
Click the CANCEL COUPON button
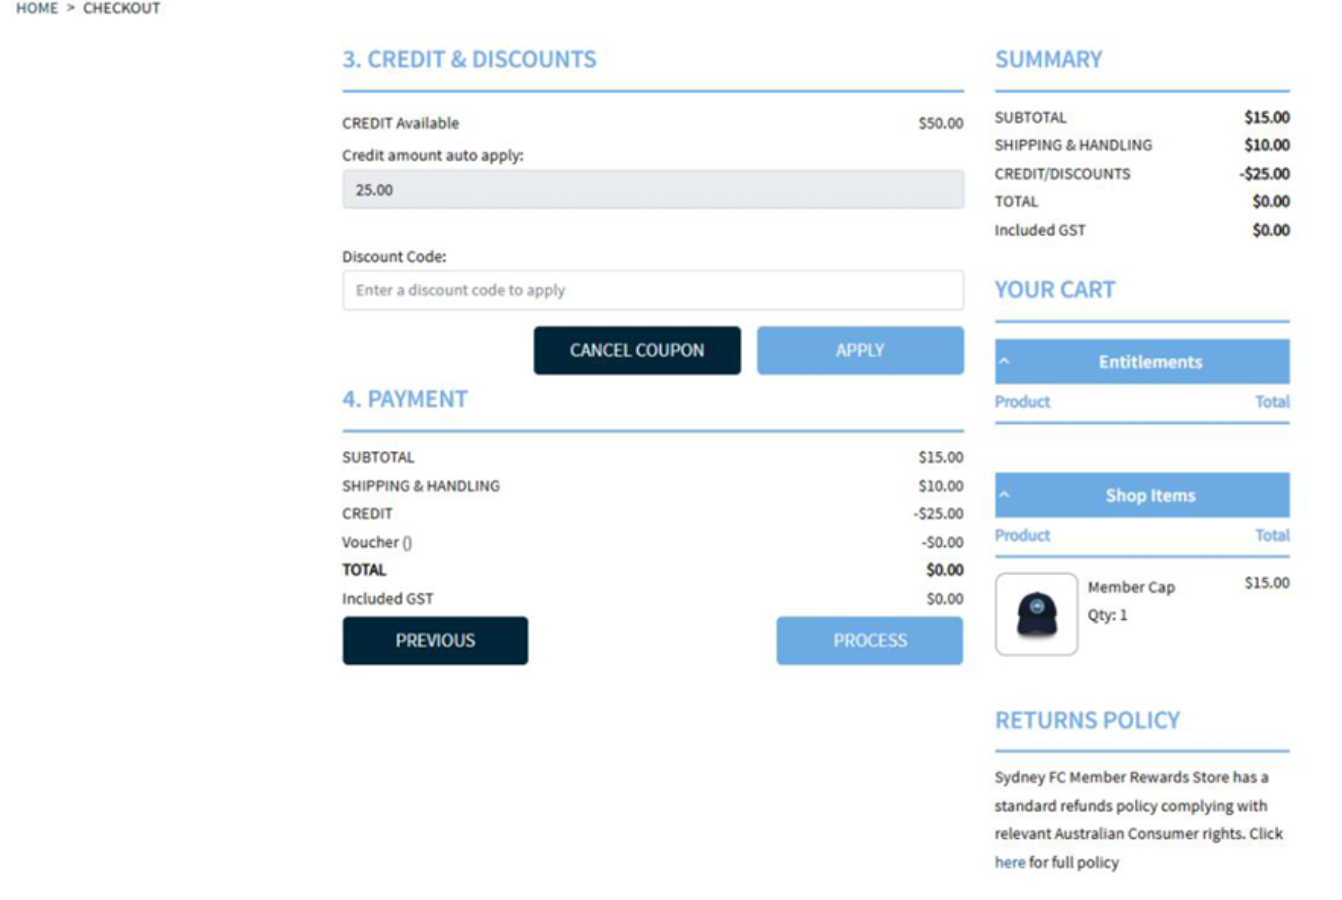pyautogui.click(x=637, y=350)
